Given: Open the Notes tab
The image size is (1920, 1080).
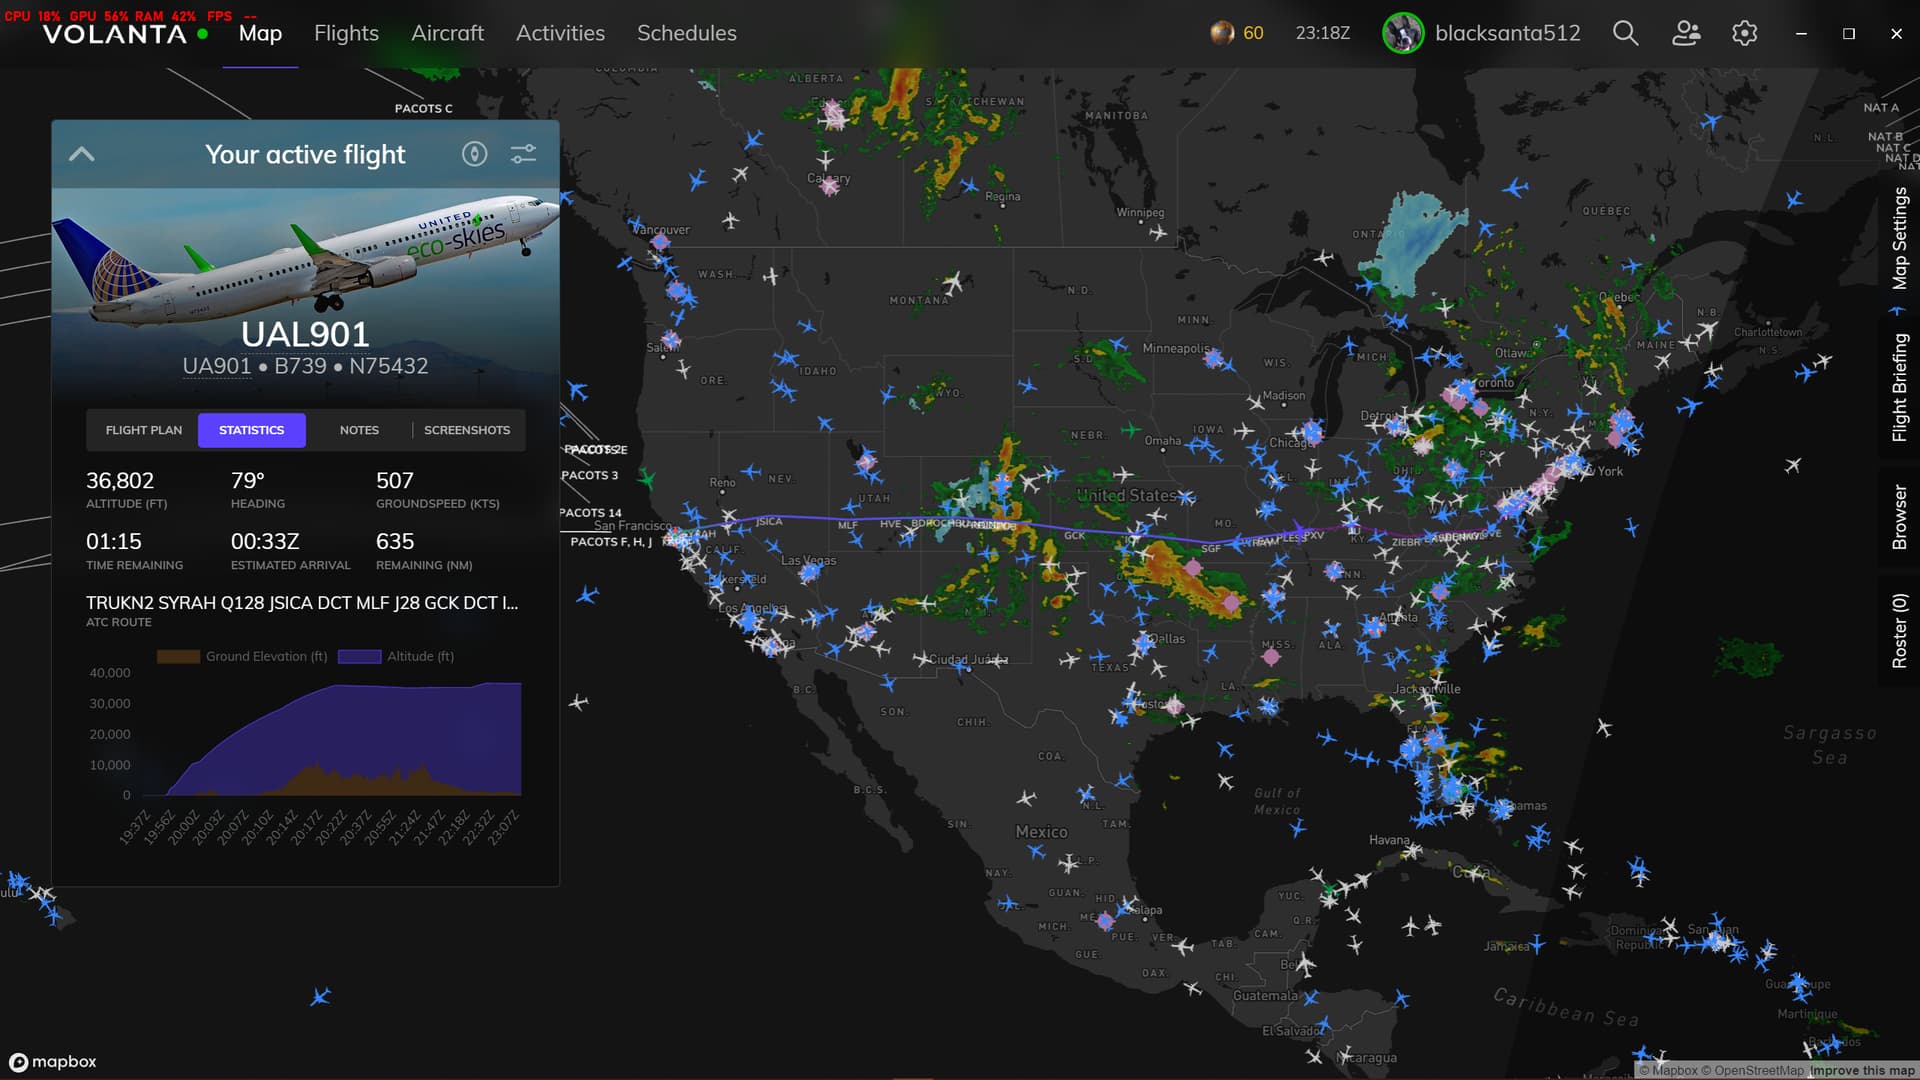Looking at the screenshot, I should pyautogui.click(x=359, y=430).
